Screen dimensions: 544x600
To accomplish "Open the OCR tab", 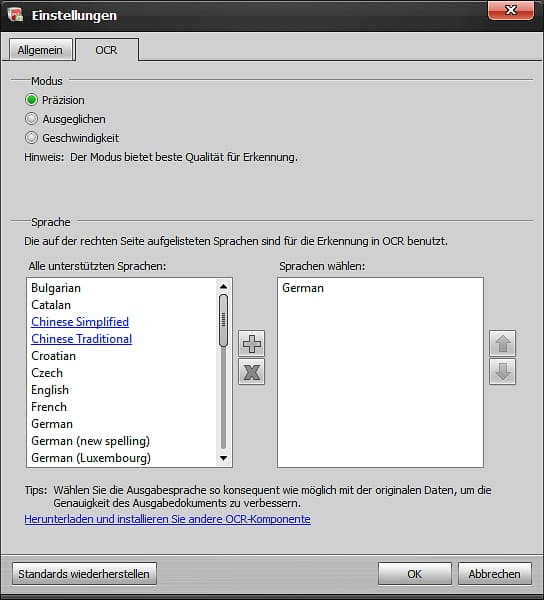I will click(107, 50).
